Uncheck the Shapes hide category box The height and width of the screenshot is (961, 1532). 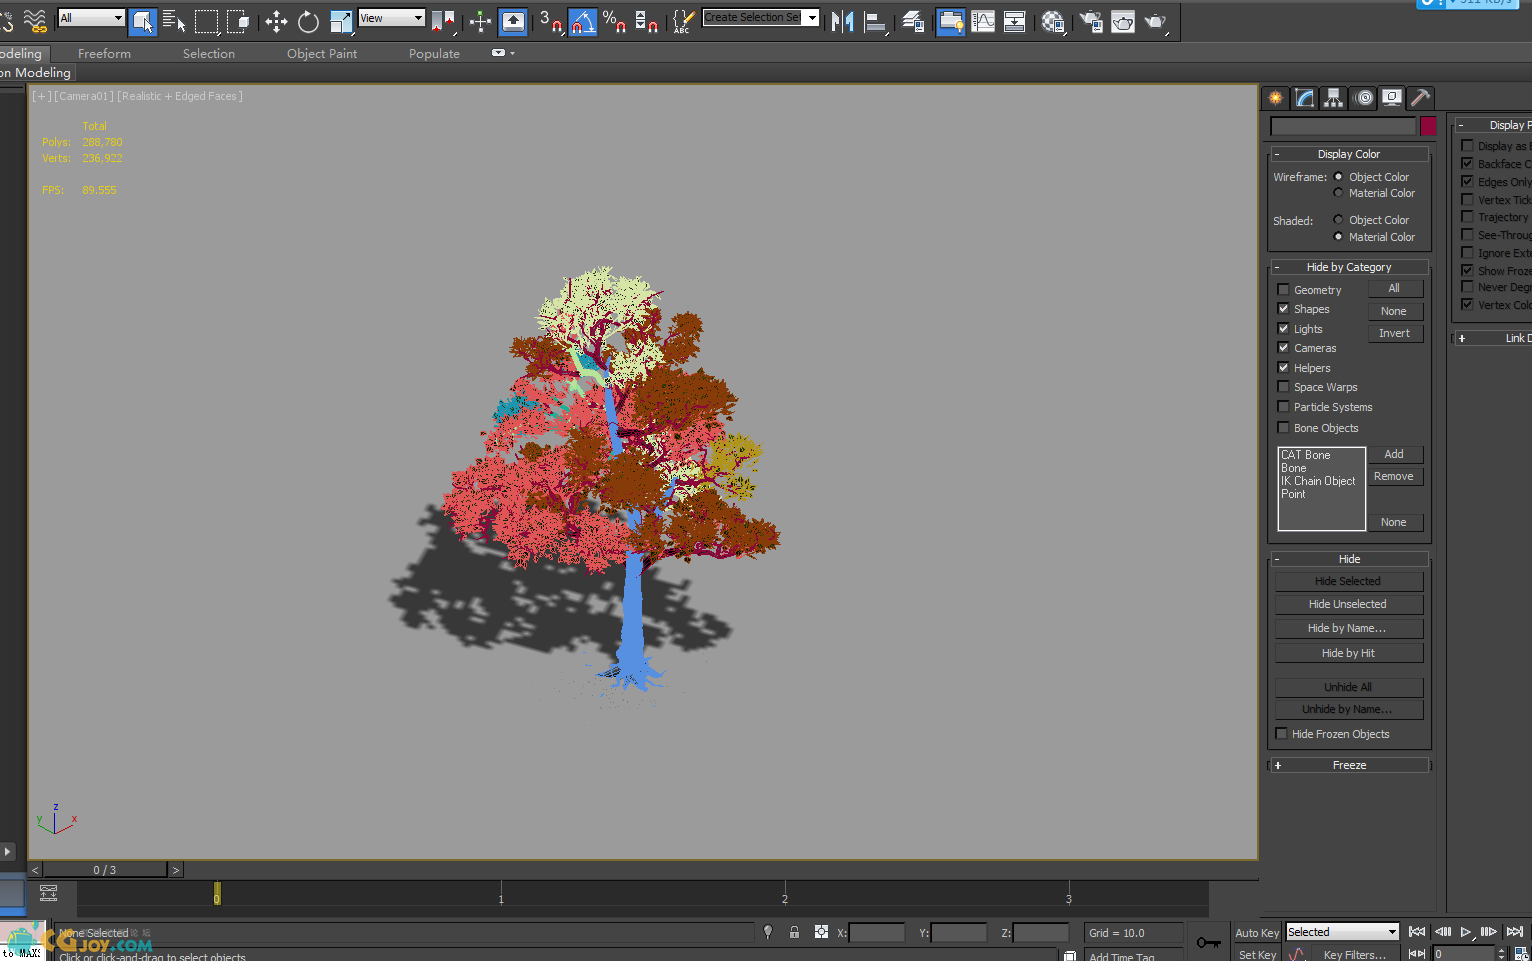pyautogui.click(x=1283, y=309)
